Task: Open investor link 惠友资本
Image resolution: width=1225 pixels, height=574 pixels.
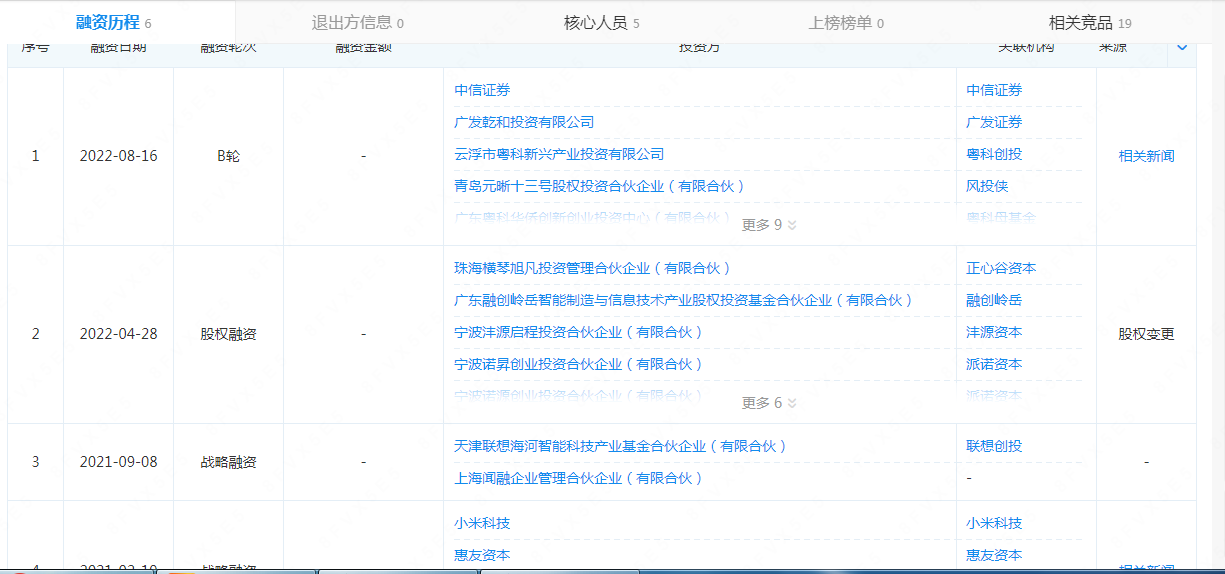Action: tap(482, 555)
